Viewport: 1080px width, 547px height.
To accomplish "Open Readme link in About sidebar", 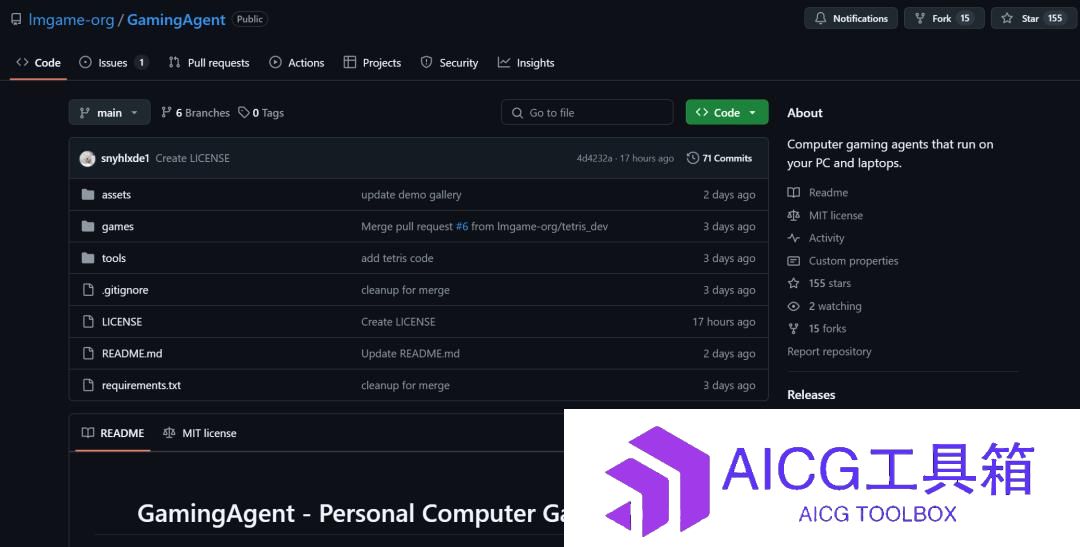I will (x=818, y=193).
